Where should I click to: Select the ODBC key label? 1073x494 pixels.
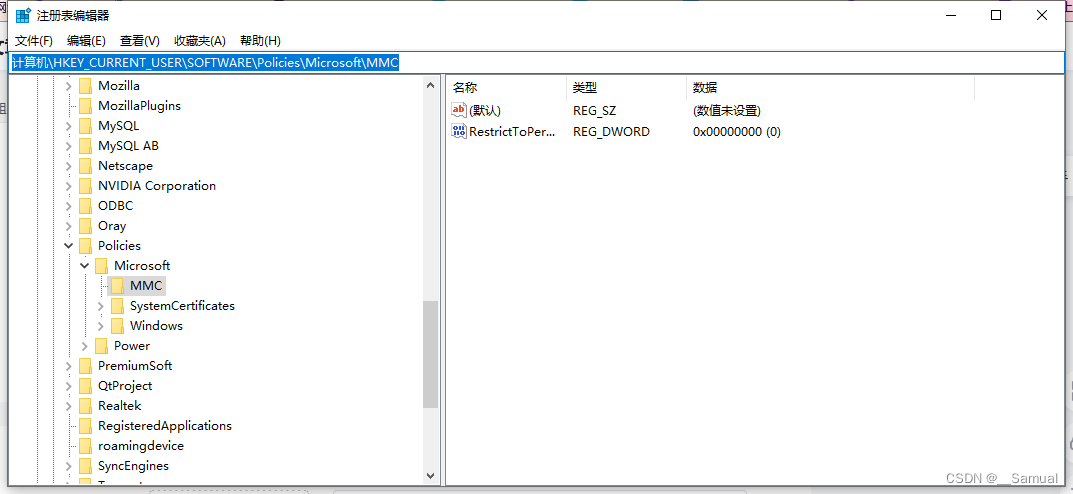116,206
